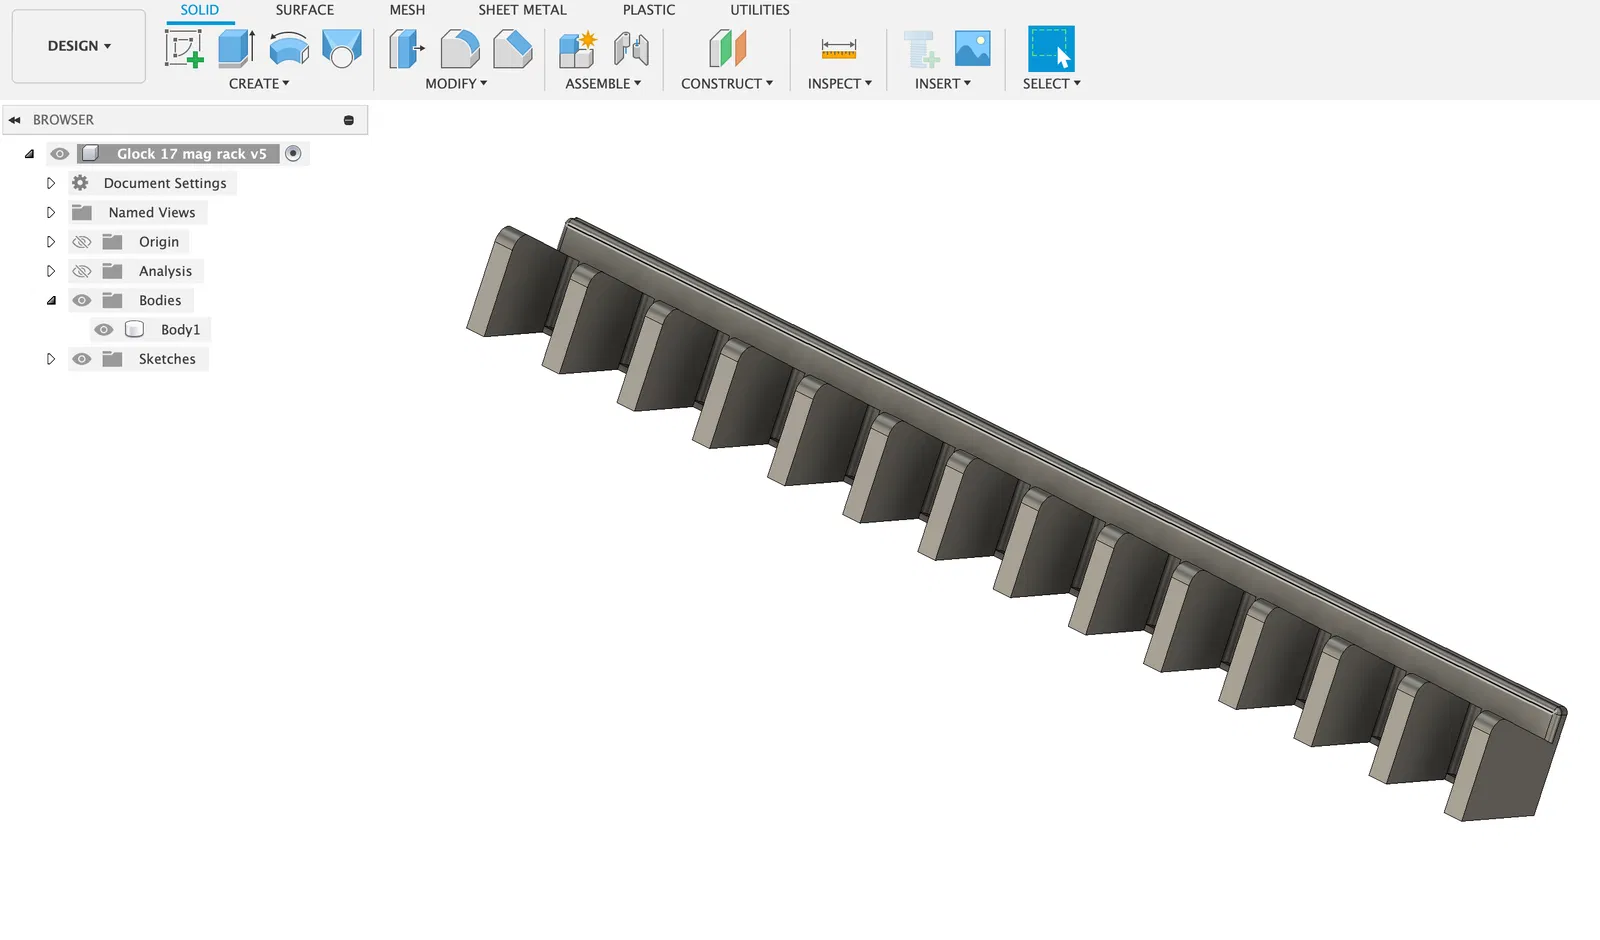Expand the Document Settings node
This screenshot has width=1600, height=940.
51,183
